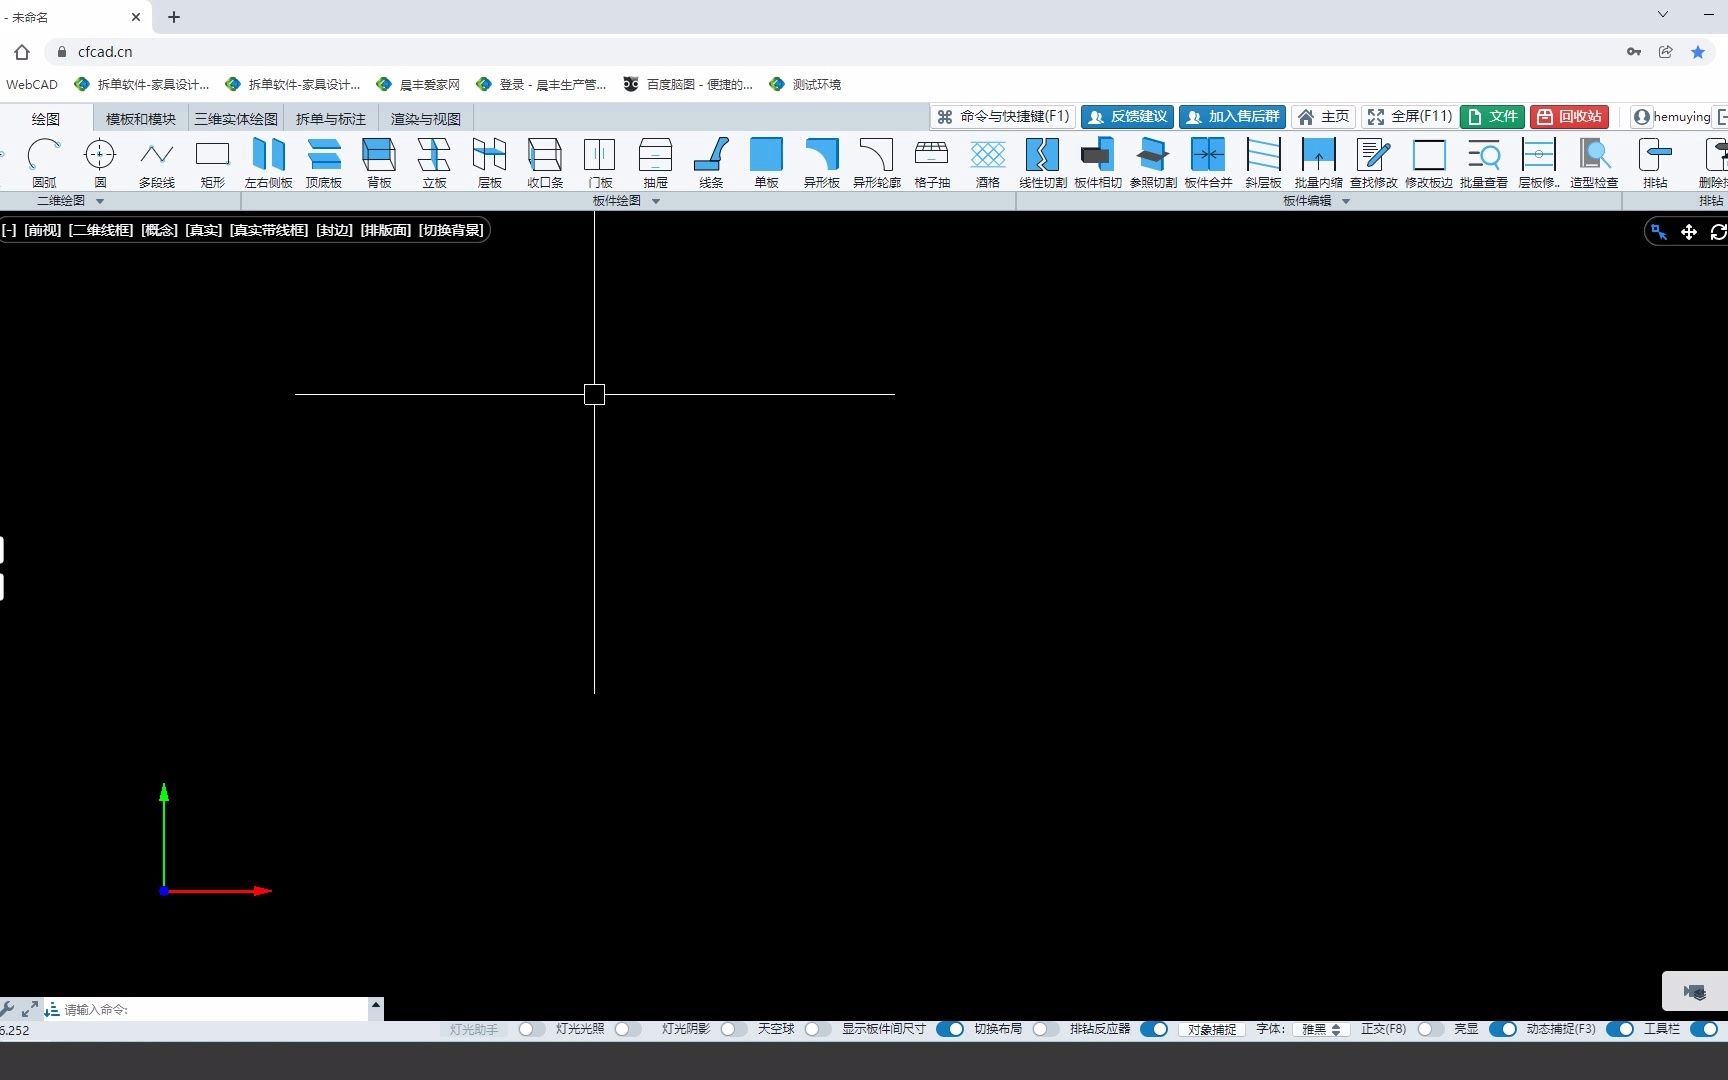The height and width of the screenshot is (1080, 1728).
Task: Turn off 显示板件间尺寸 switch
Action: [x=950, y=1029]
